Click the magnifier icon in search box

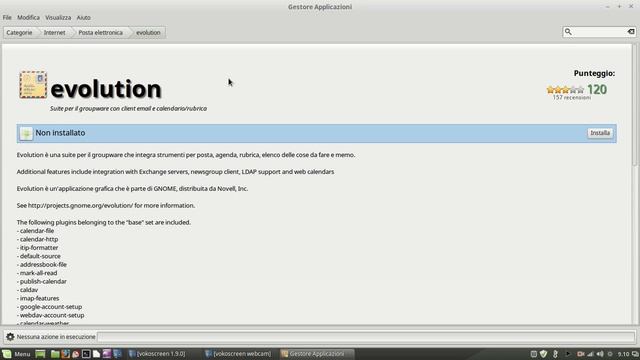(x=568, y=32)
